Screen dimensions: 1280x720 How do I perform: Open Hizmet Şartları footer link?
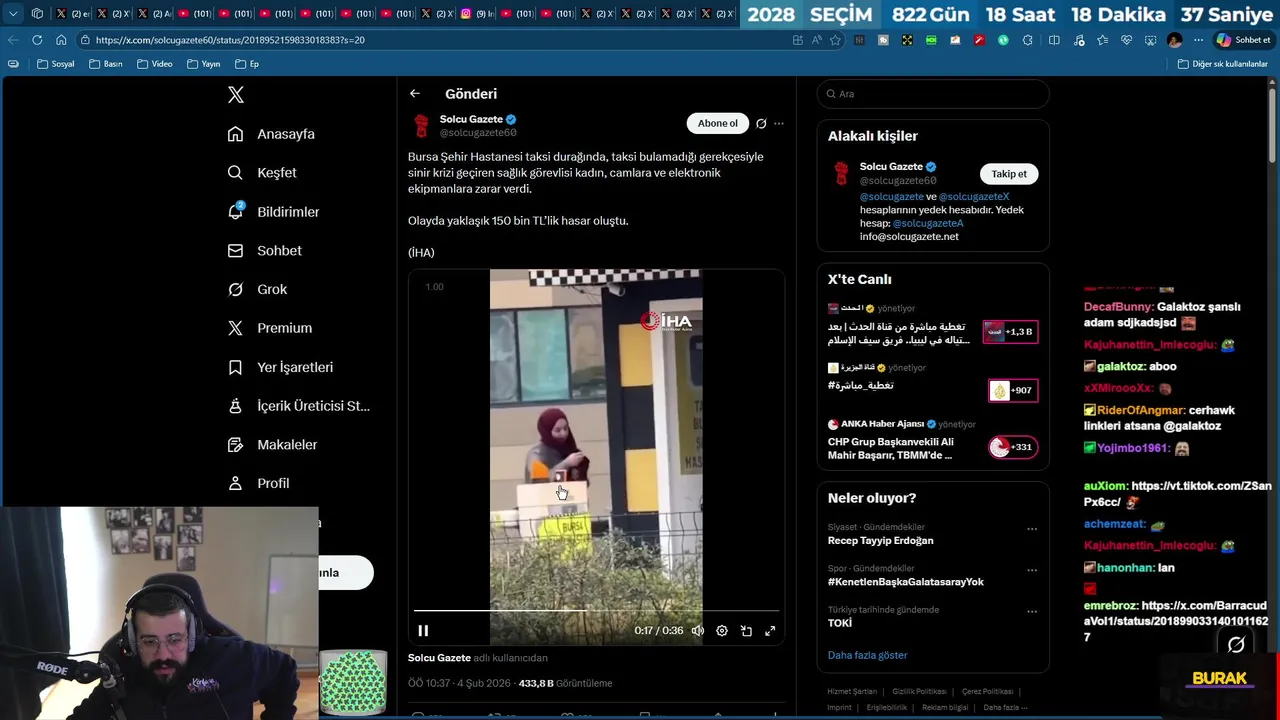coord(852,692)
